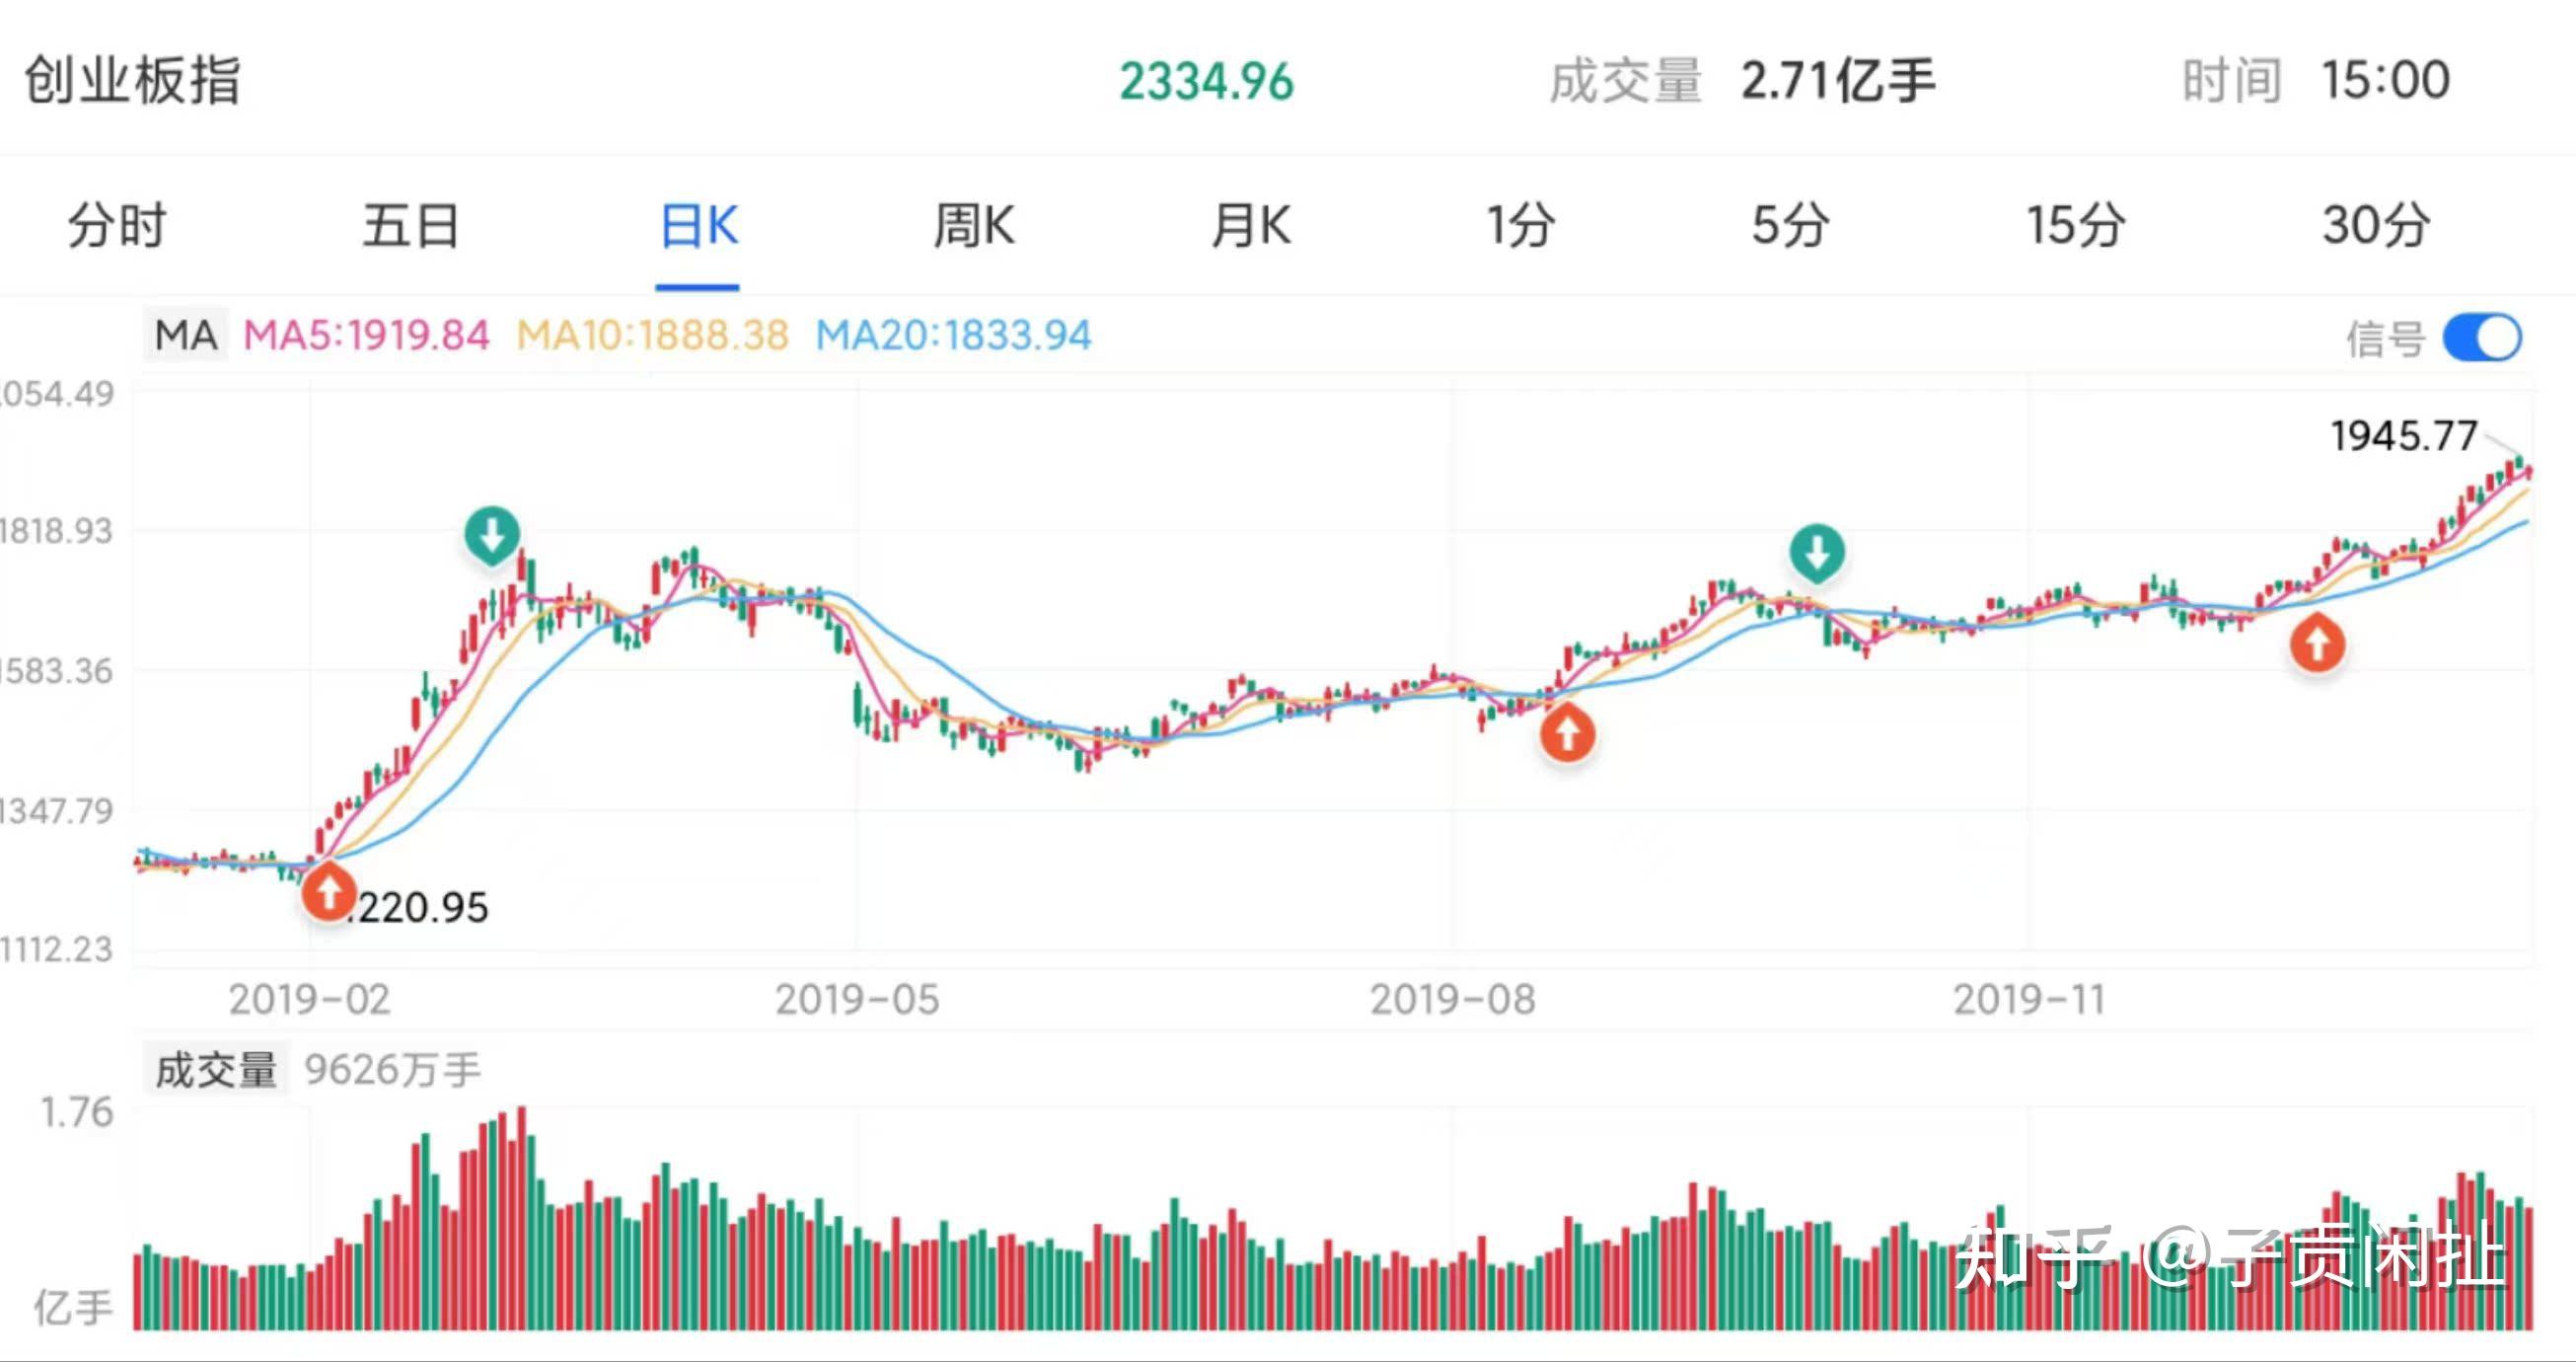The image size is (2576, 1362).
Task: Choose the 30分 chart tab
Action: click(x=2376, y=225)
